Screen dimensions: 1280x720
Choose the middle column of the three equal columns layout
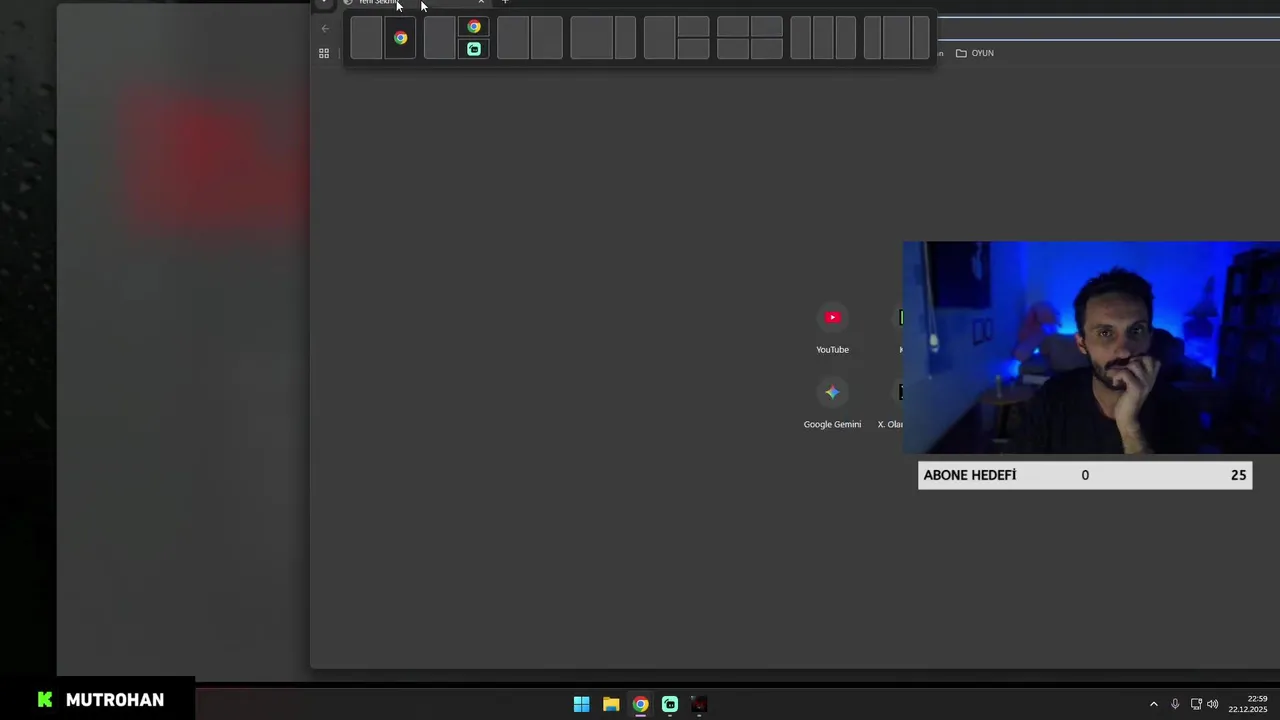coord(823,38)
